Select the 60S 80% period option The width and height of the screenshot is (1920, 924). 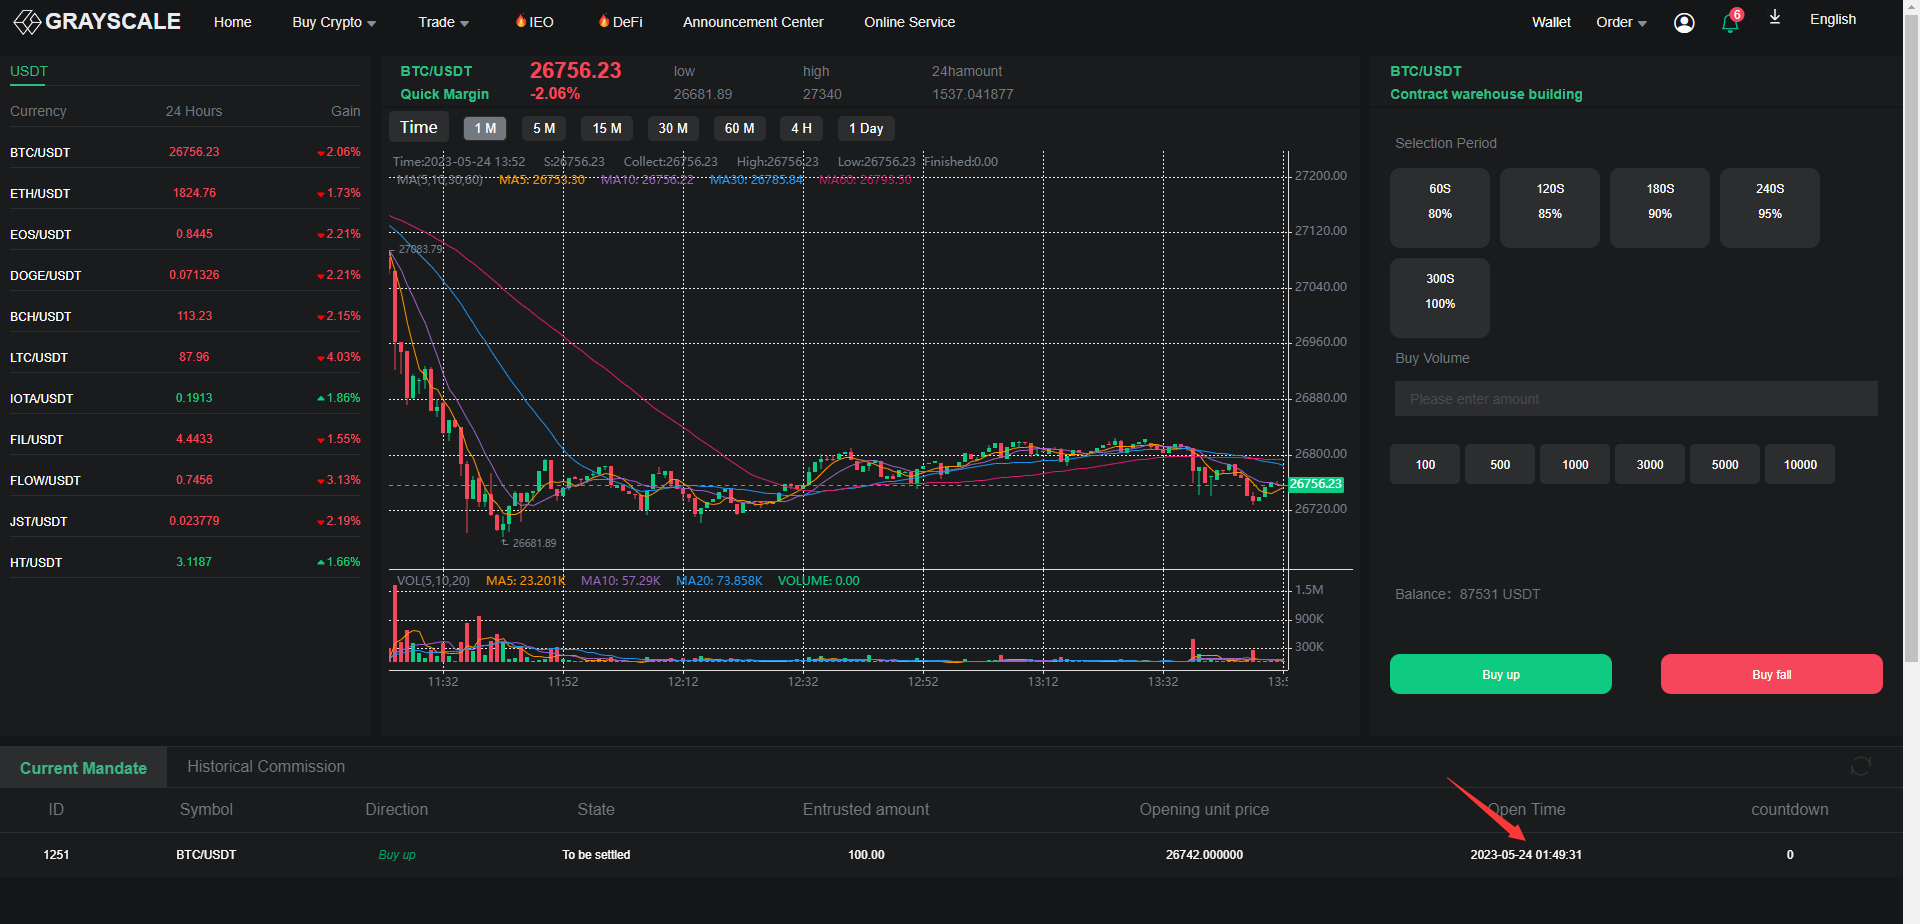click(x=1439, y=207)
